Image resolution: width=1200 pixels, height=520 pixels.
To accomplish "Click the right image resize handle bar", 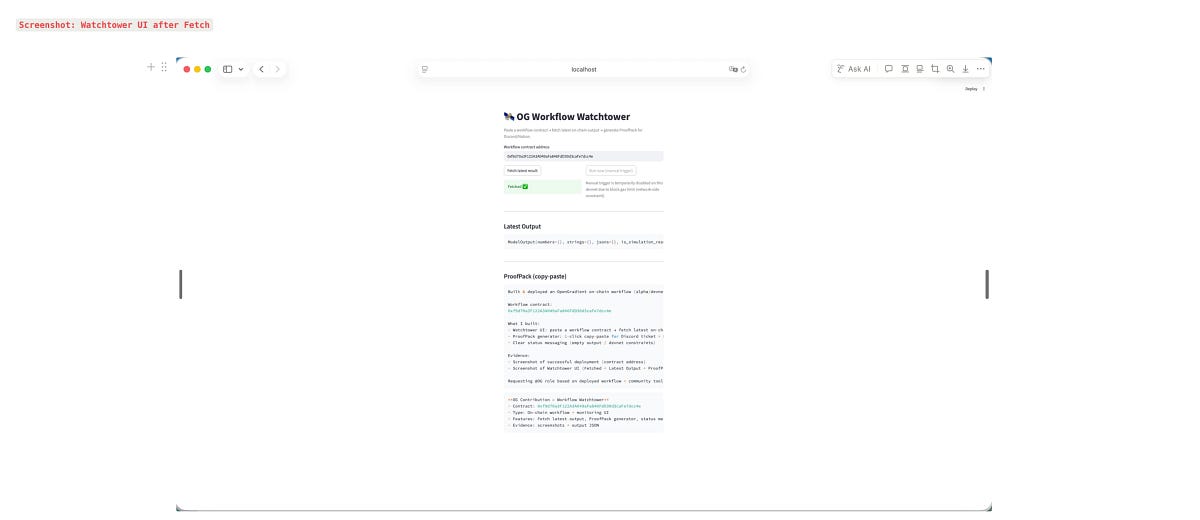I will pyautogui.click(x=987, y=284).
